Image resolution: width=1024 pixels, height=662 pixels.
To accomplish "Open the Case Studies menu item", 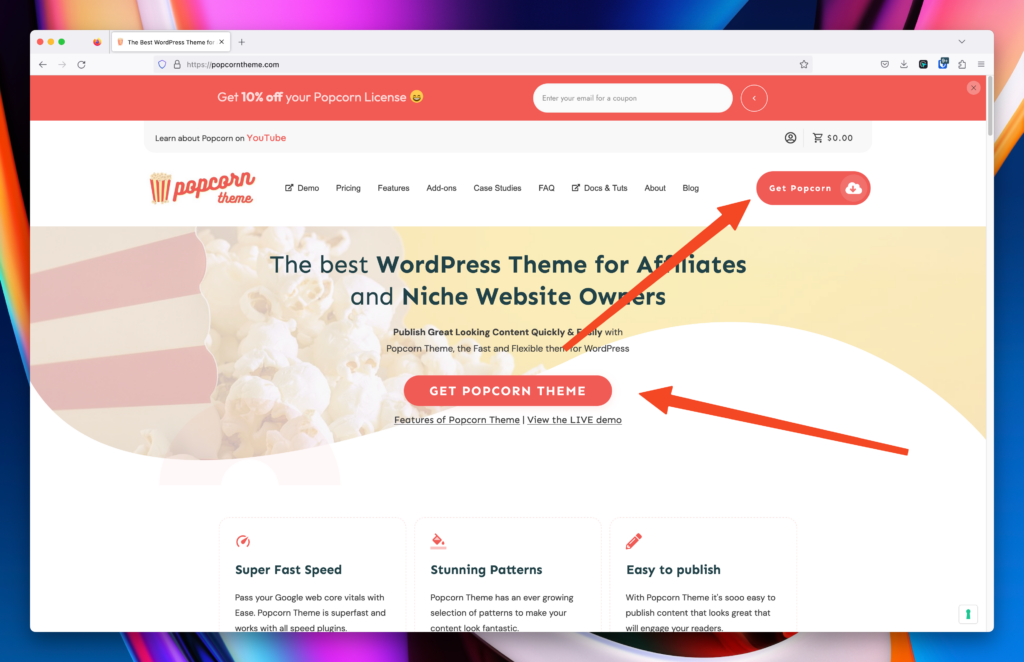I will point(497,188).
